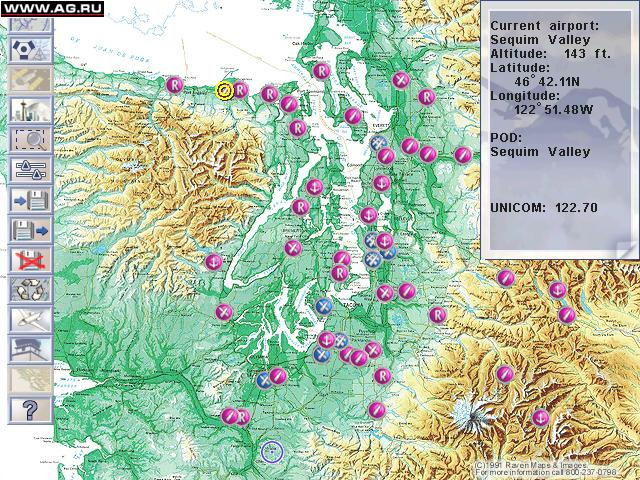The height and width of the screenshot is (480, 640).
Task: Select lone X marker southwest of Hood Canal
Action: point(224,312)
